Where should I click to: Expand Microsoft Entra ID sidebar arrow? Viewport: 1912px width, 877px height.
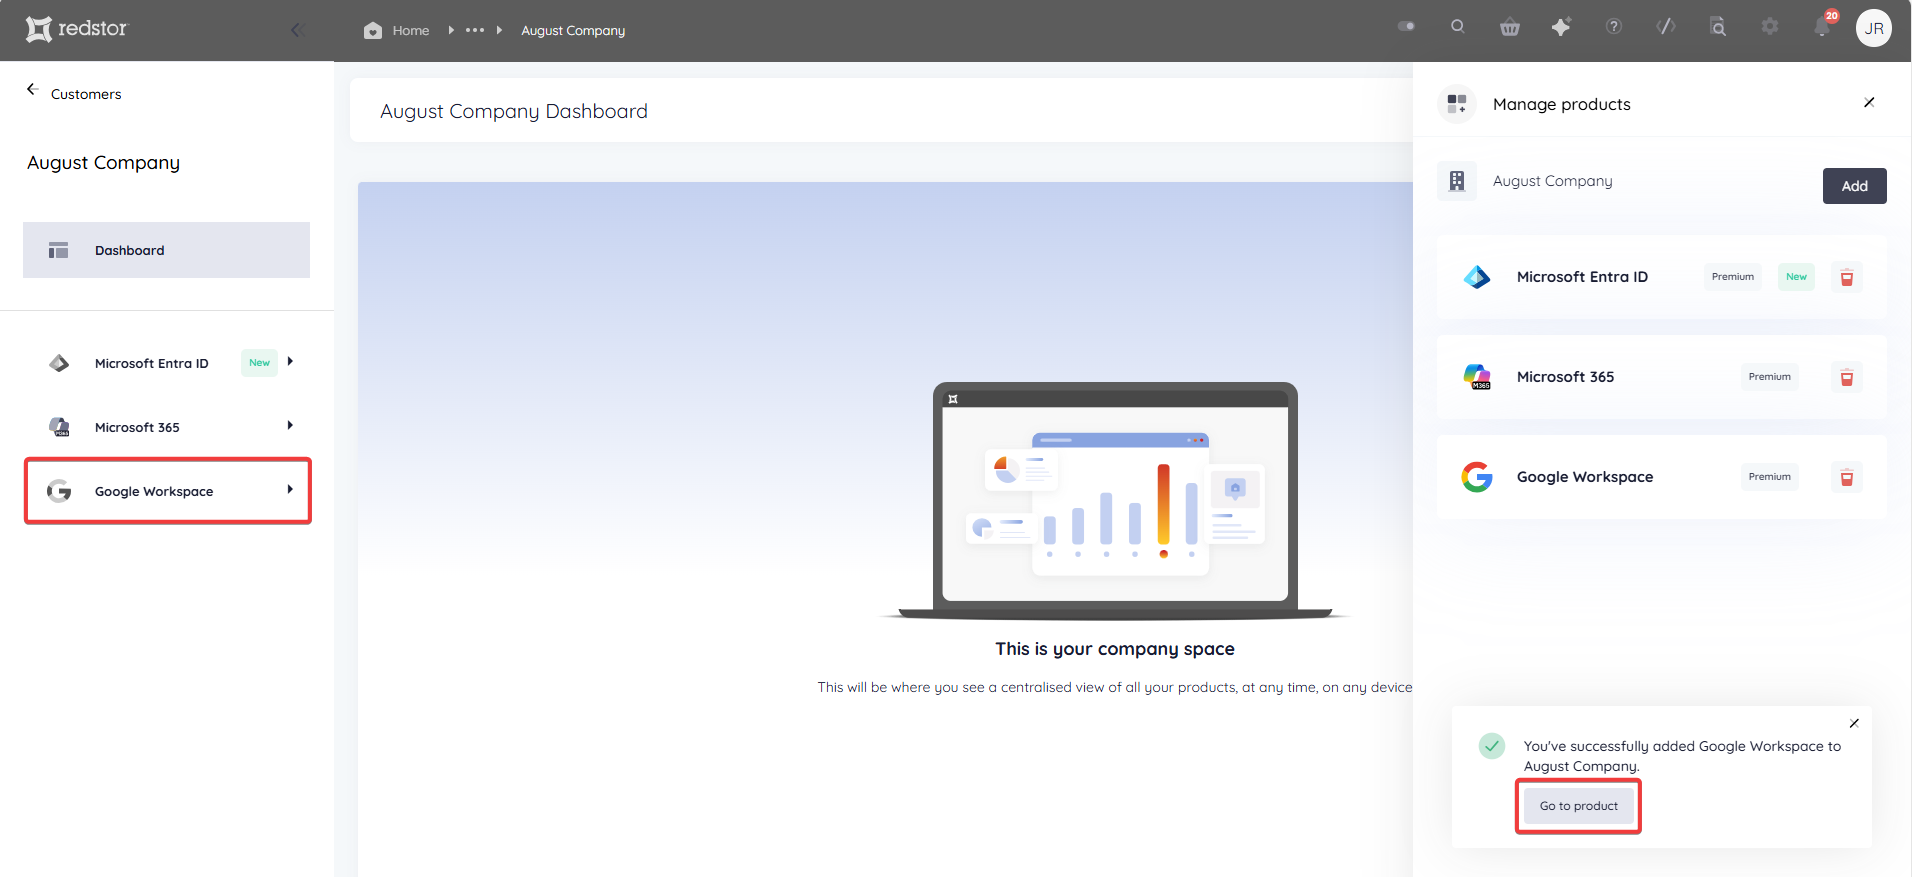click(x=290, y=362)
